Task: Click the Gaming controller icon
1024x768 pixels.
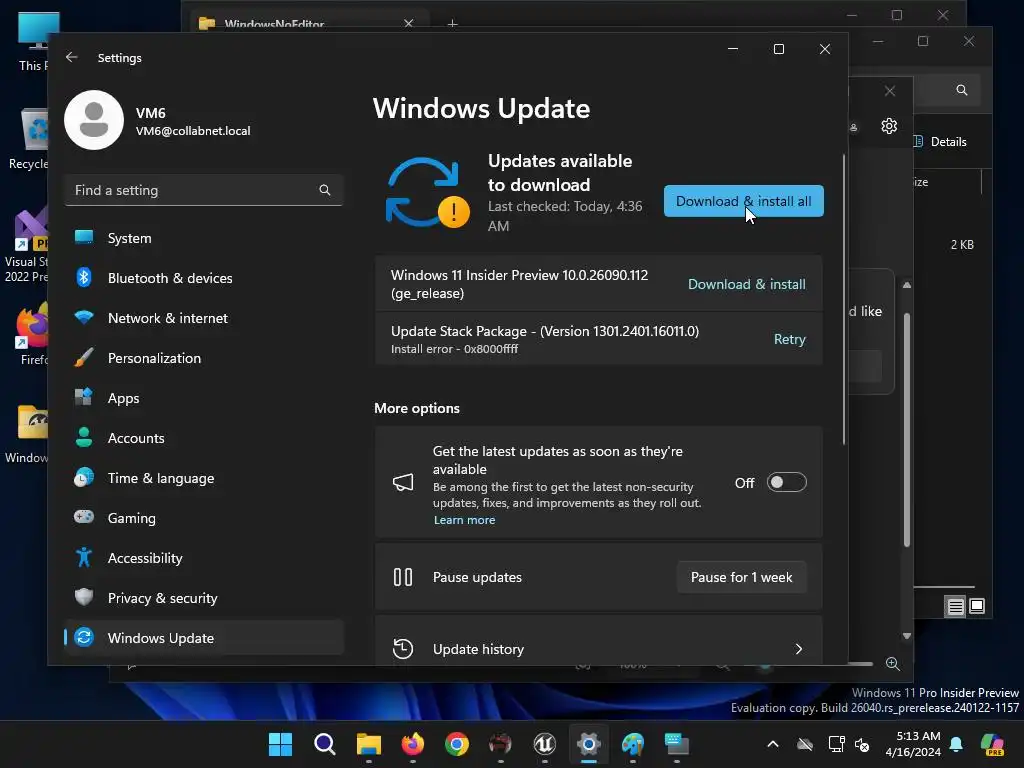Action: [x=84, y=517]
